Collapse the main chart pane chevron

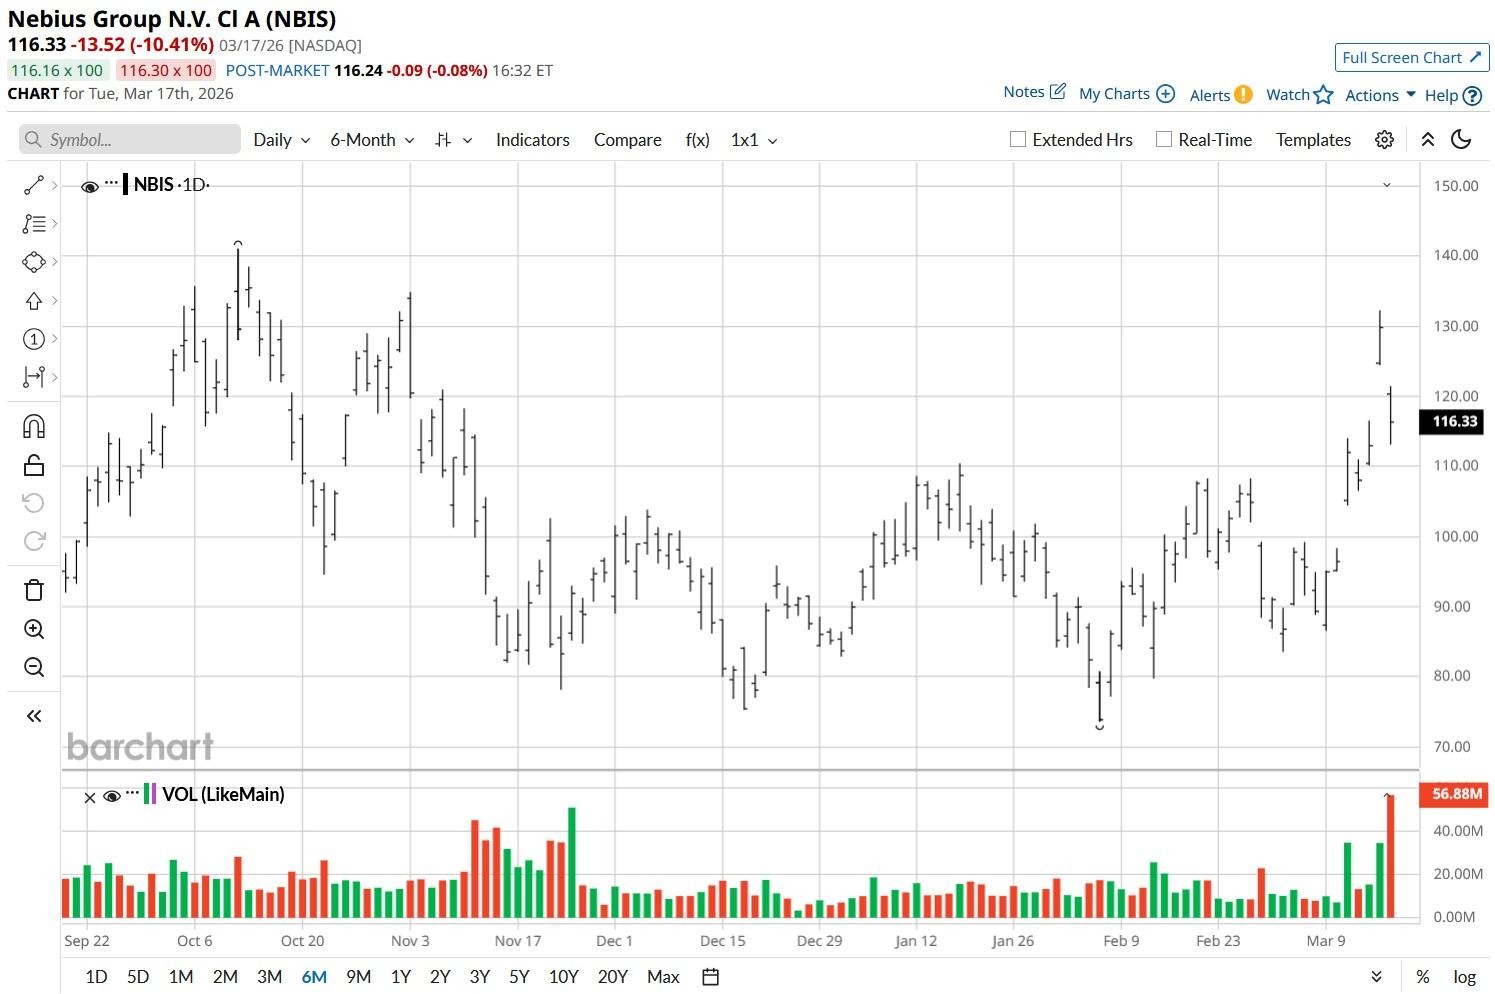click(1386, 185)
